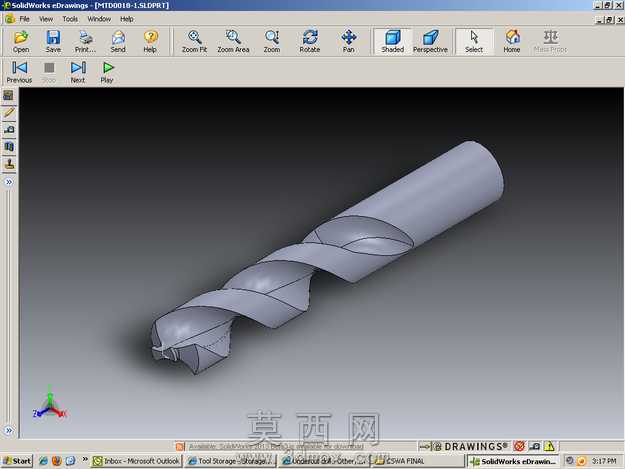
Task: Open the Help toolbar button
Action: [x=150, y=41]
